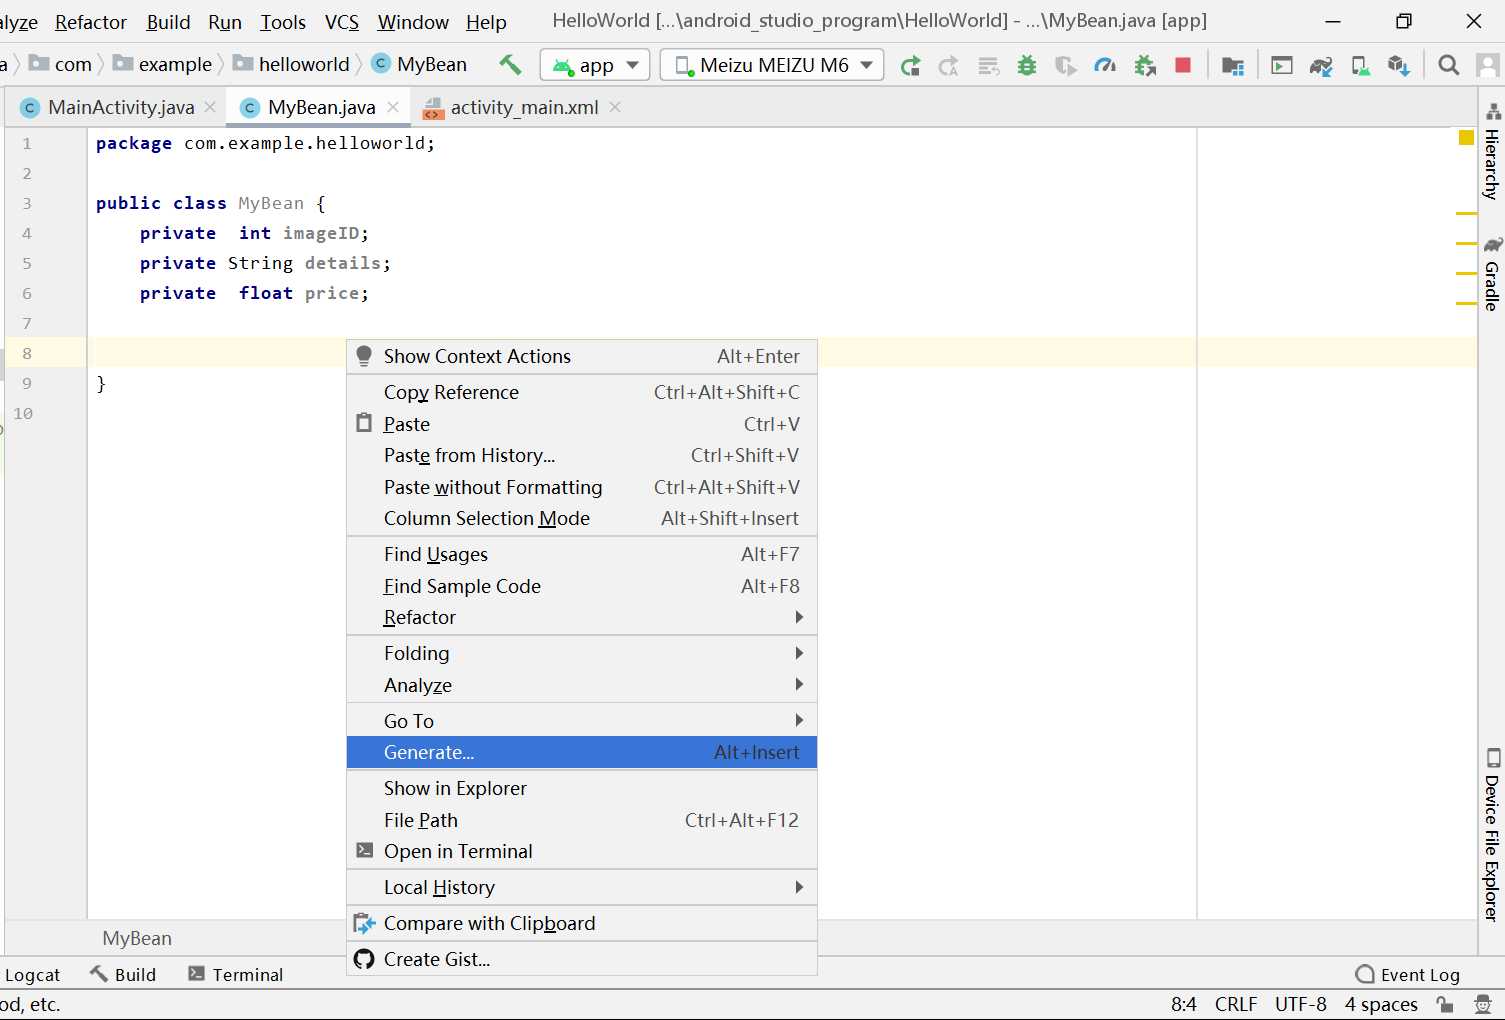Select Create Gist...

(x=582, y=959)
